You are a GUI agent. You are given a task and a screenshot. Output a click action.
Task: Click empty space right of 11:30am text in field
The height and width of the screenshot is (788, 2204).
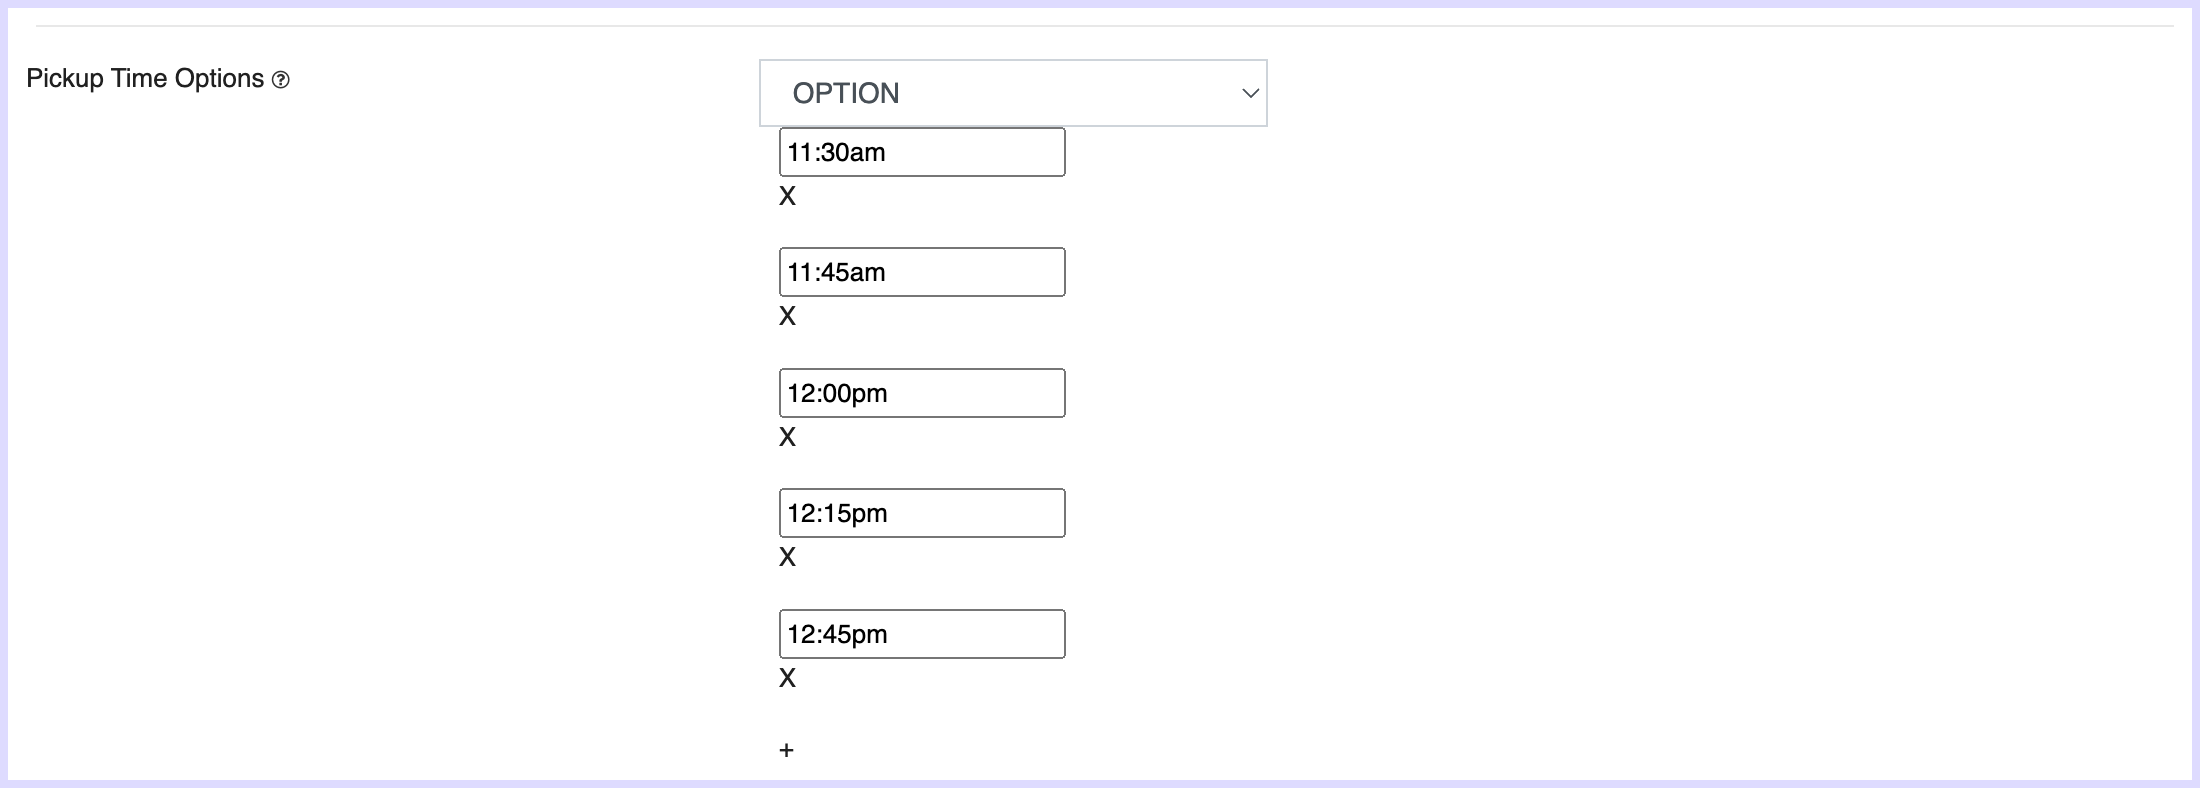pyautogui.click(x=980, y=152)
